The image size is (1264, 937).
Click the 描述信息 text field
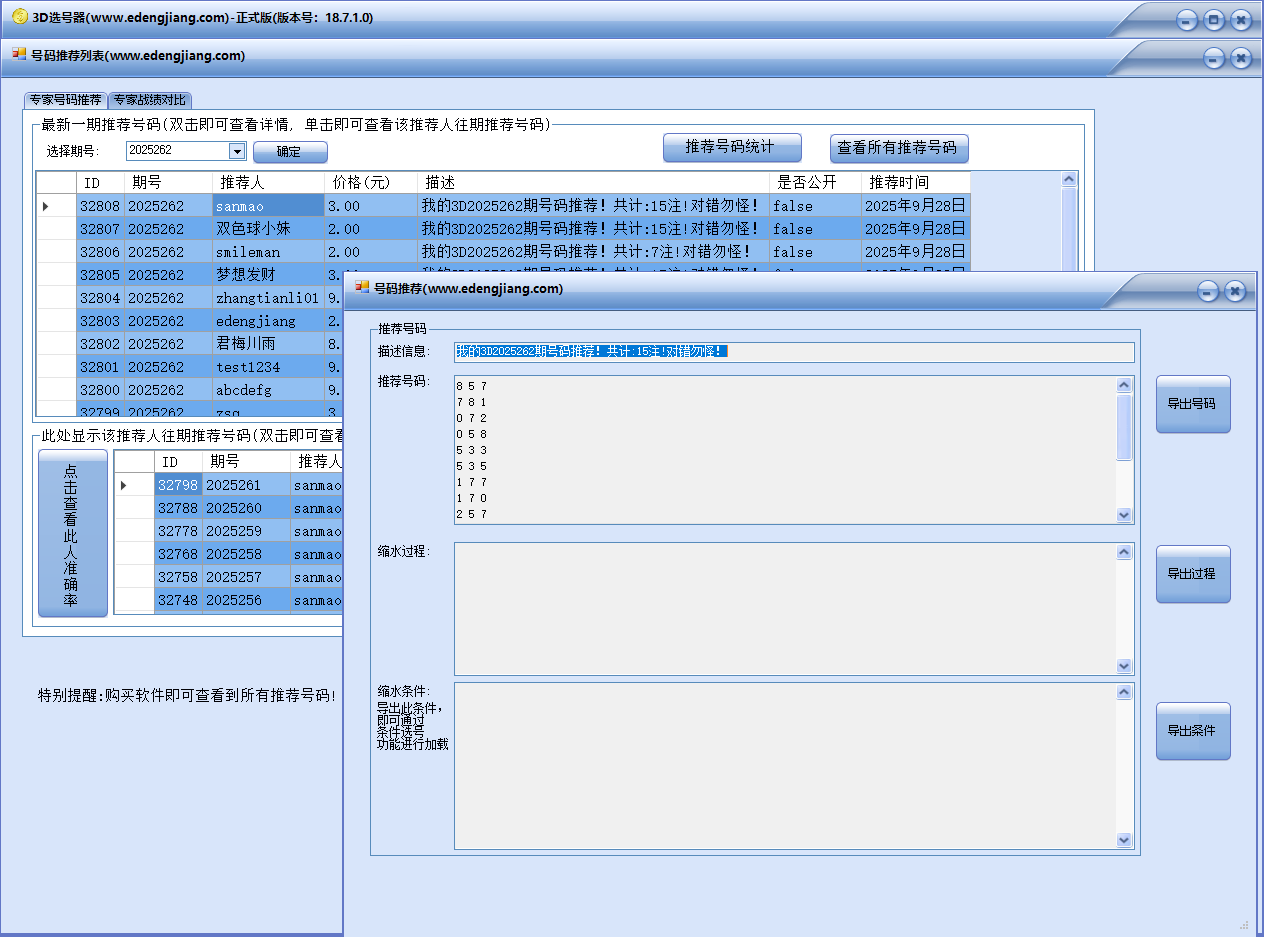794,352
